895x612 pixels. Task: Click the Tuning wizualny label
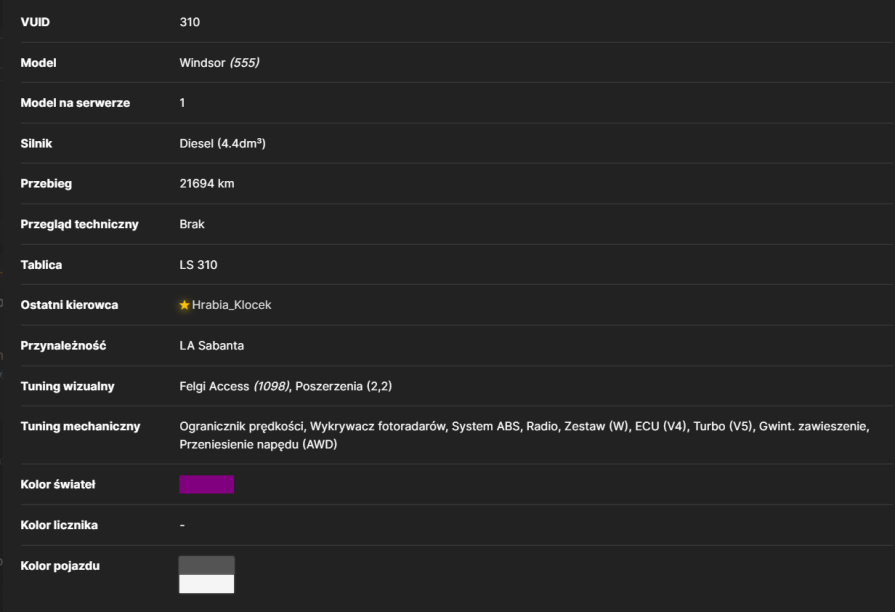67,386
